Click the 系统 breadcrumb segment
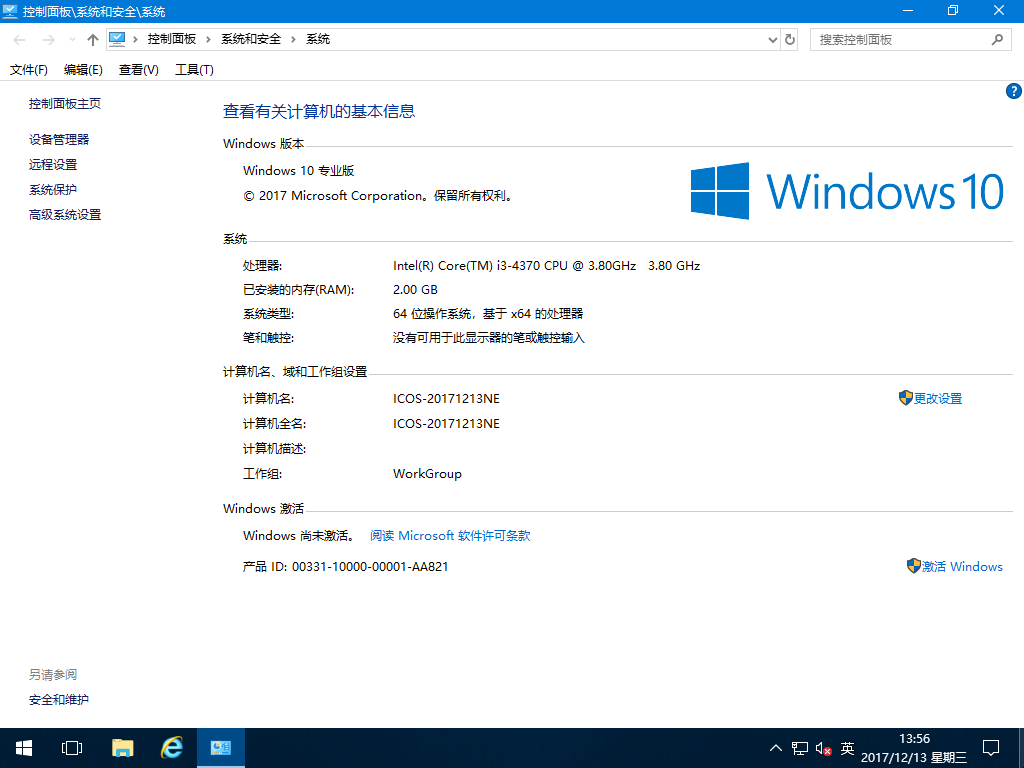The image size is (1024, 768). click(x=318, y=39)
